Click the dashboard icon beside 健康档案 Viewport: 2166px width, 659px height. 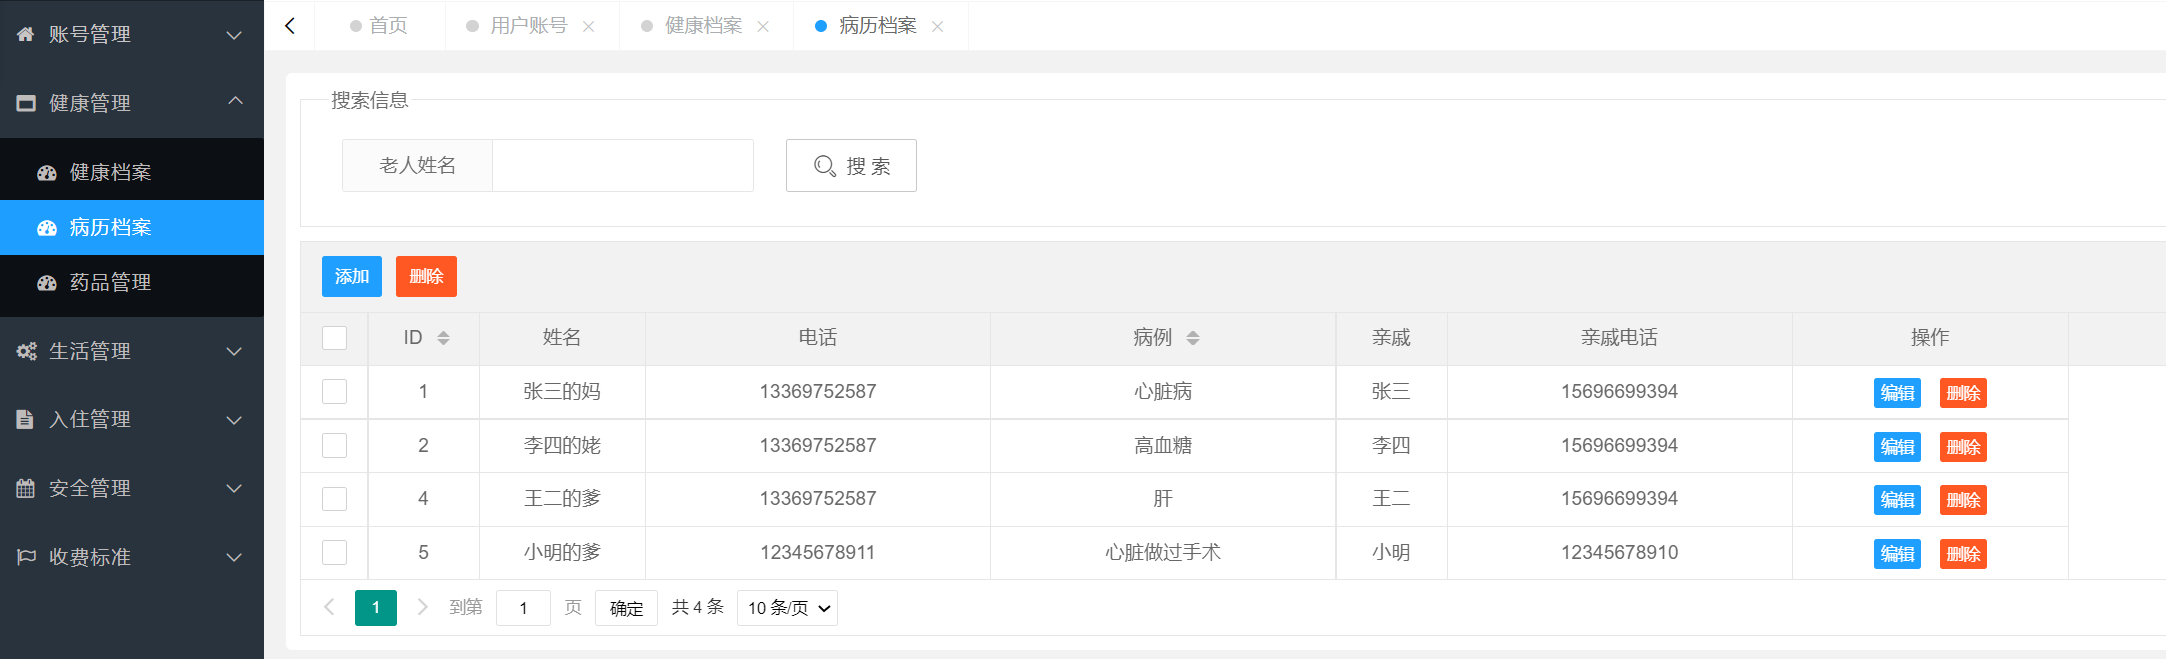pyautogui.click(x=47, y=172)
